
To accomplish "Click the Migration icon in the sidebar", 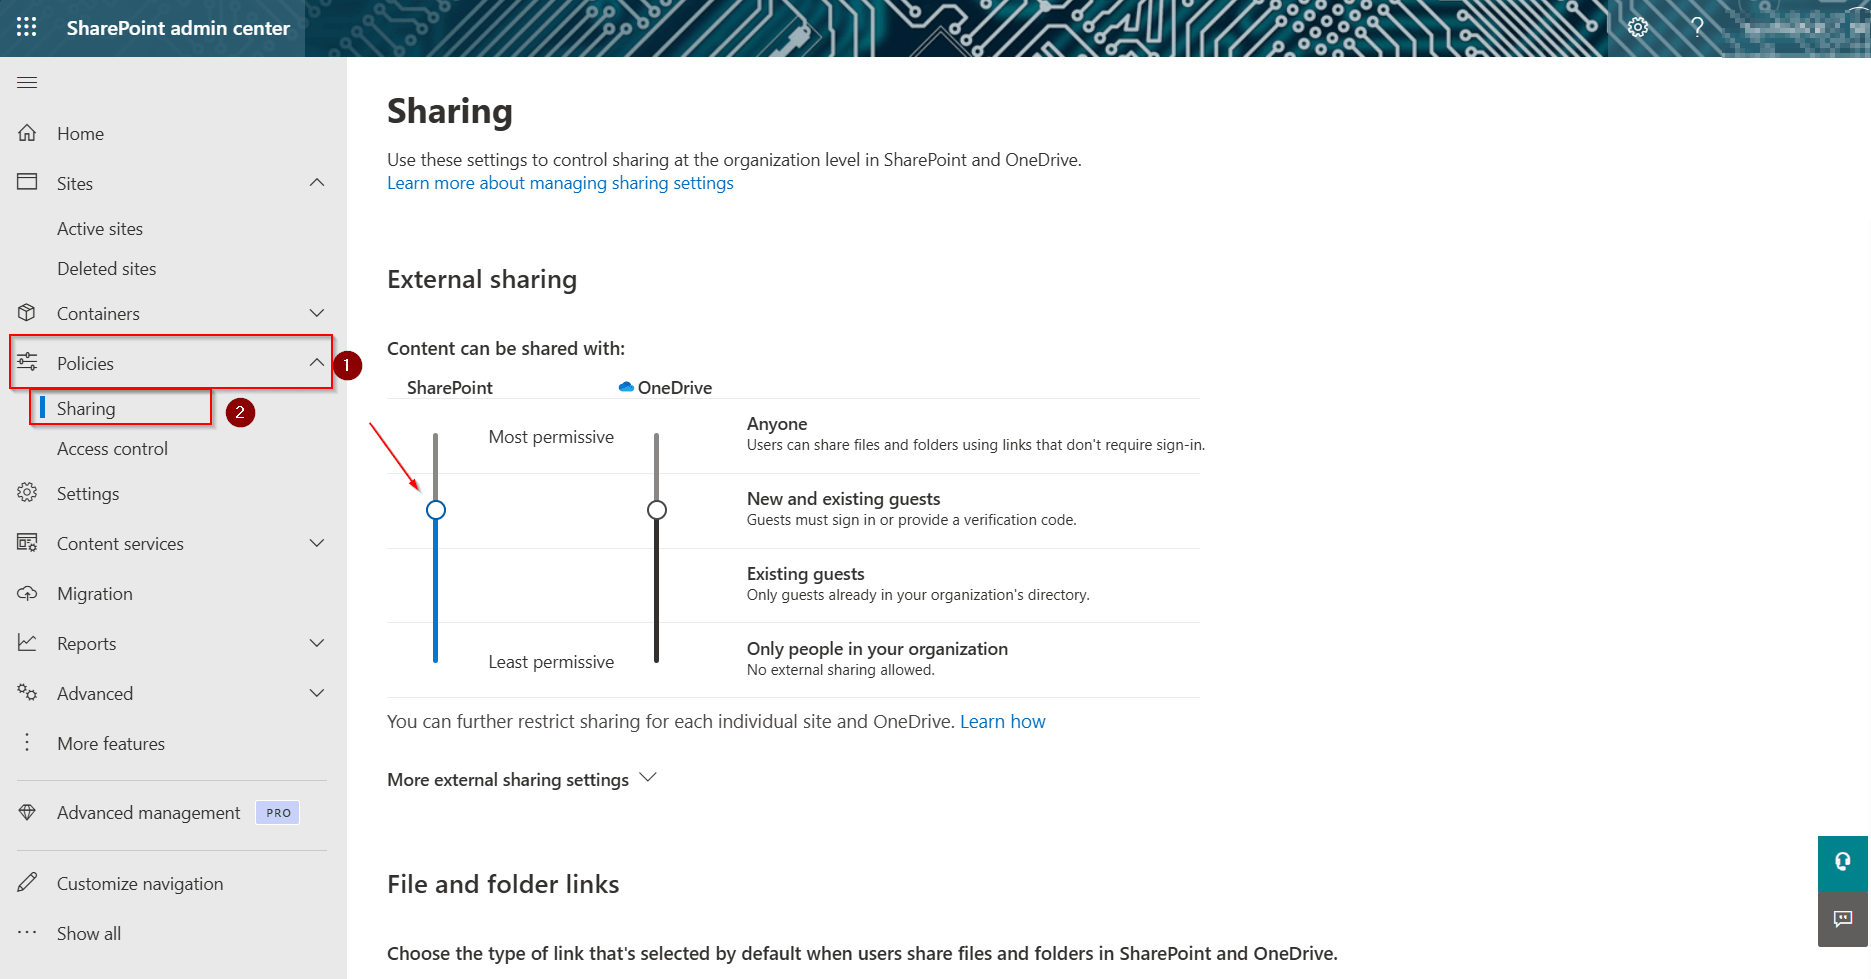I will click(28, 593).
